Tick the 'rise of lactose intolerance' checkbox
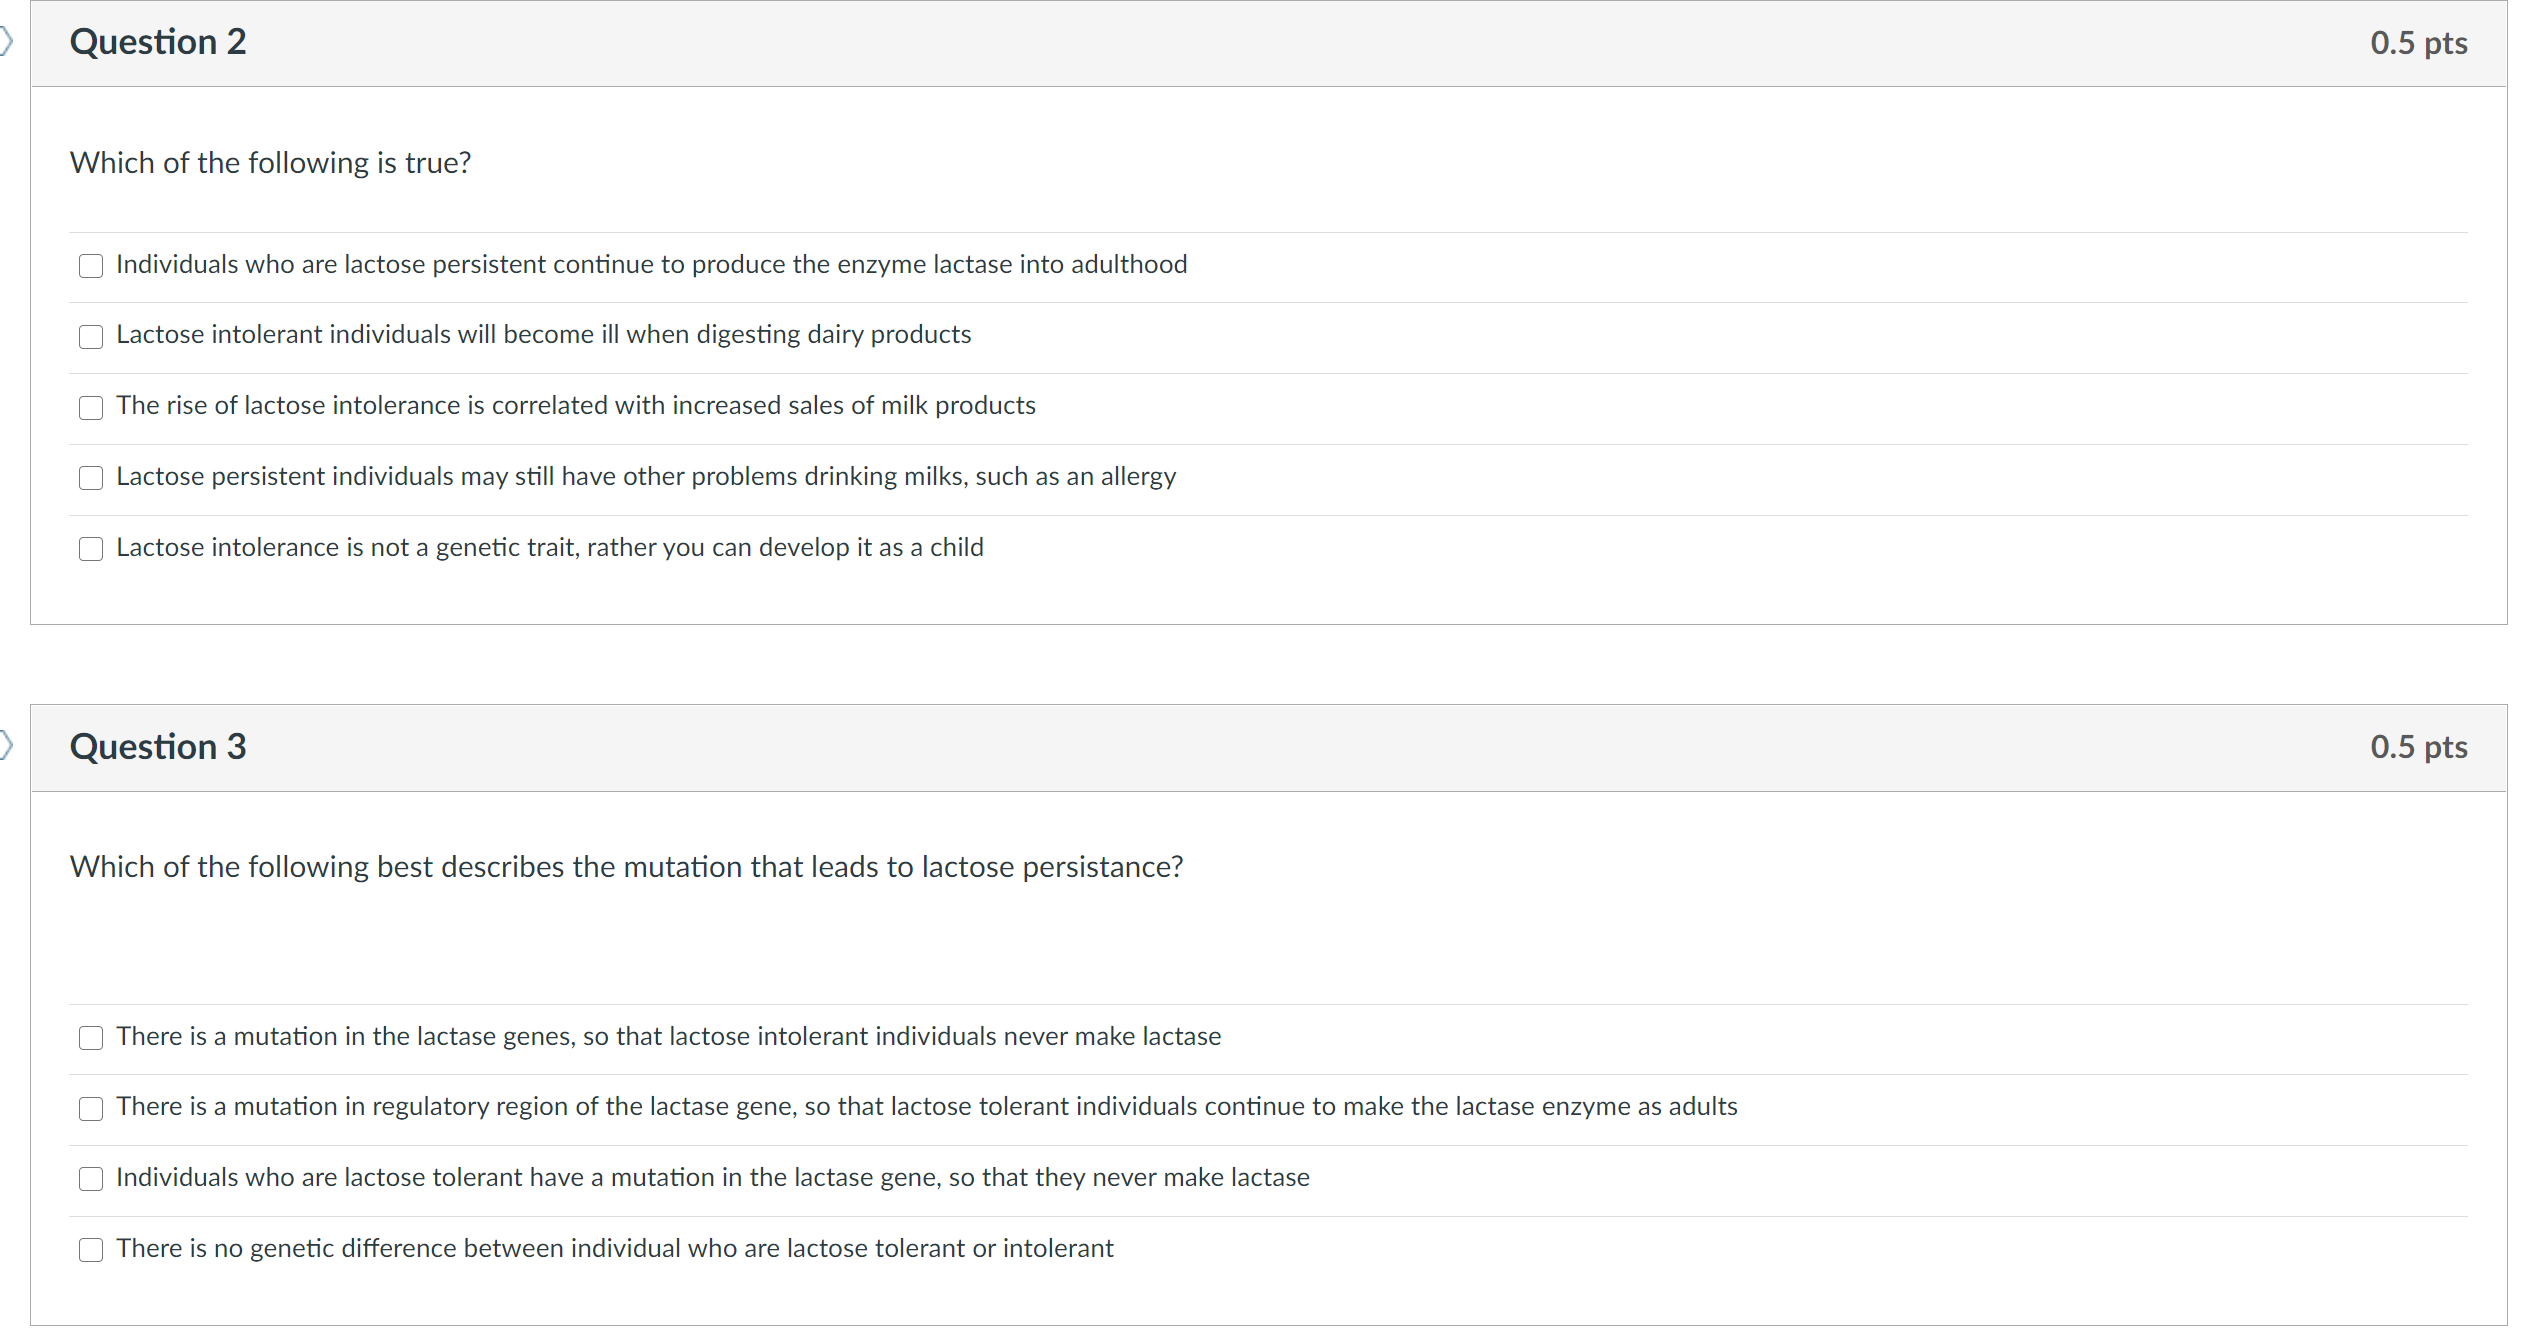Image resolution: width=2534 pixels, height=1336 pixels. click(91, 408)
